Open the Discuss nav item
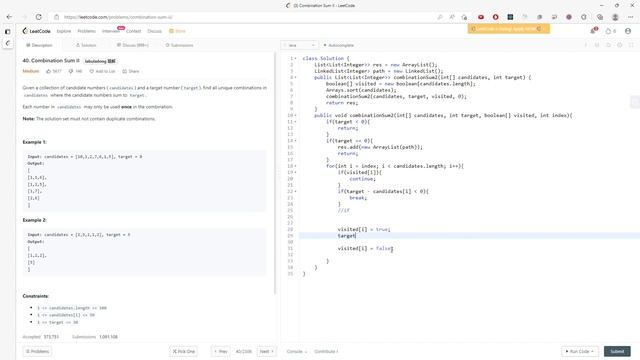Viewport: 640px width, 360px height. [x=154, y=31]
